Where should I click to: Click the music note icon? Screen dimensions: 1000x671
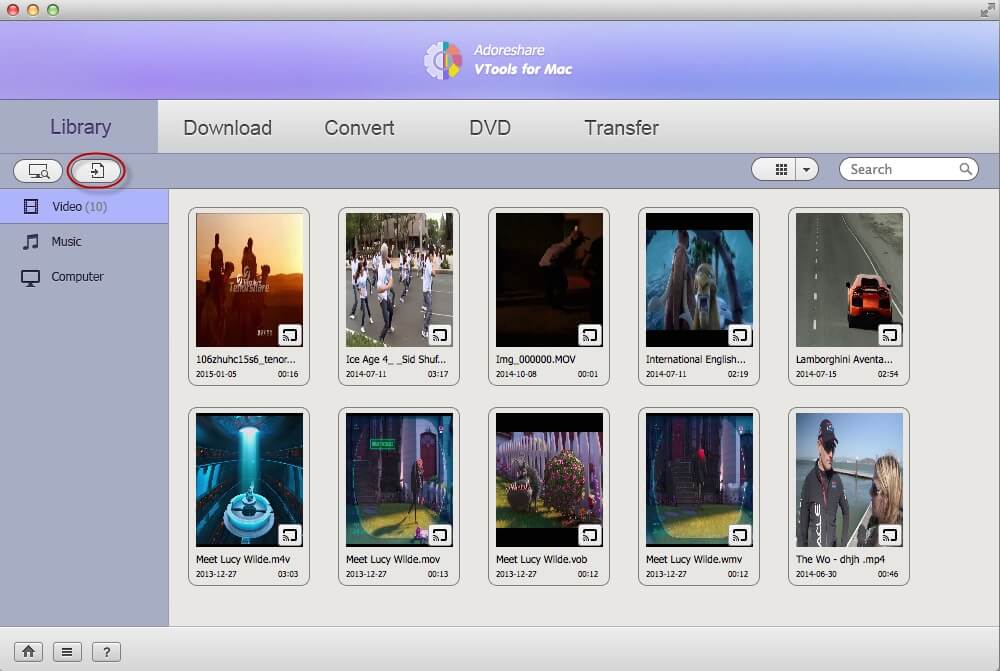pyautogui.click(x=31, y=241)
